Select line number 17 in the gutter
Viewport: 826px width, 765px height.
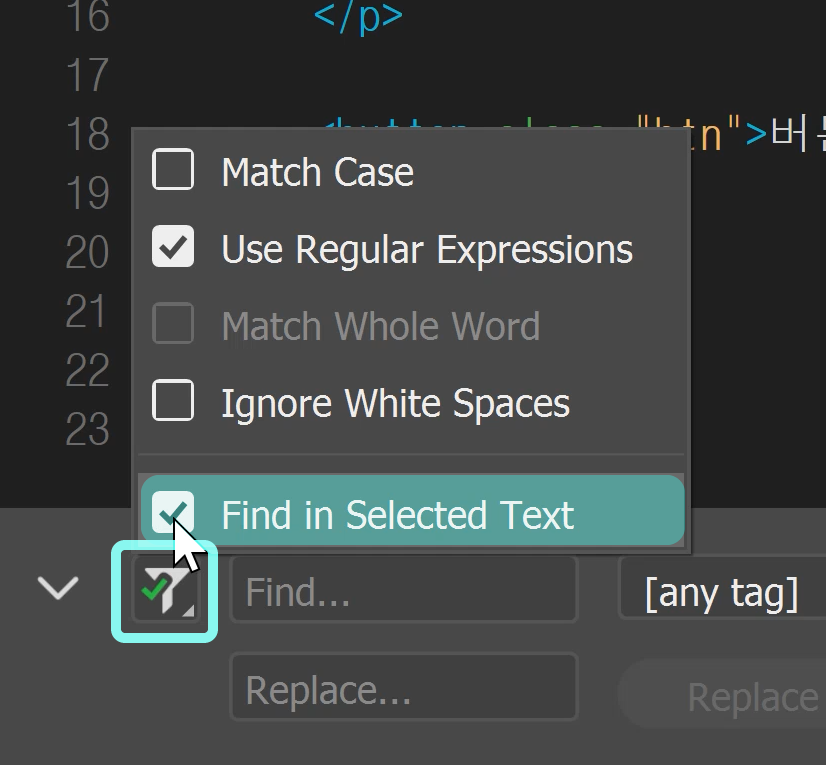tap(87, 76)
